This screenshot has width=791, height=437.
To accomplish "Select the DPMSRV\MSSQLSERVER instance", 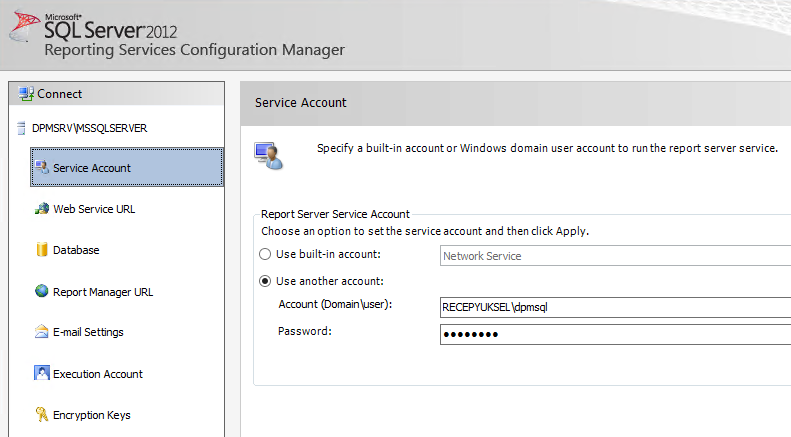I will [x=89, y=128].
